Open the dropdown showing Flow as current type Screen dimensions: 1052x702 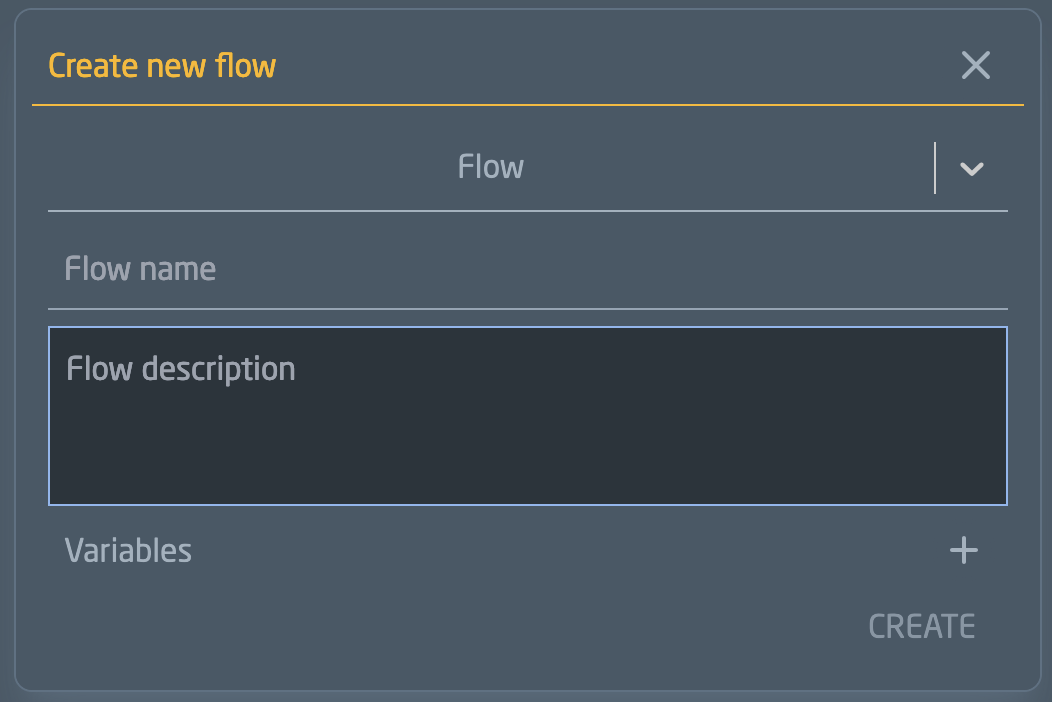(x=969, y=168)
